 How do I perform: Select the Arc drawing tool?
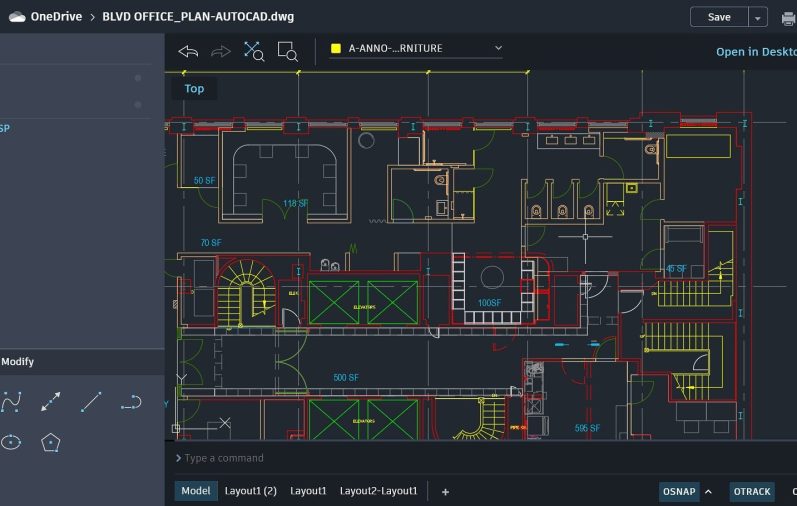coord(131,402)
